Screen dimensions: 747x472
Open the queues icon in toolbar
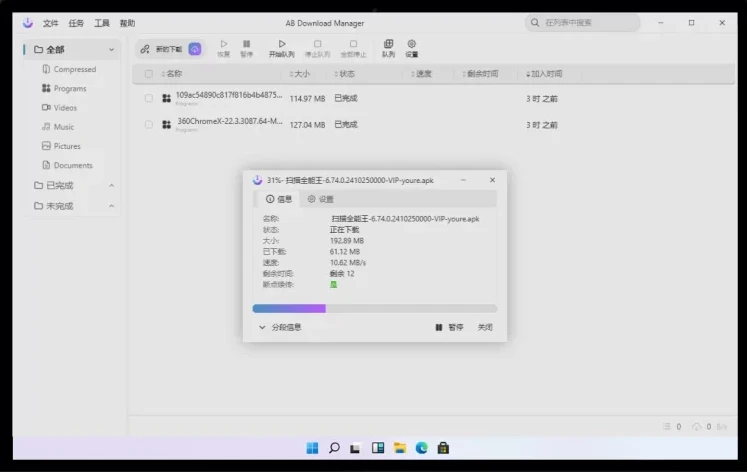[x=388, y=43]
